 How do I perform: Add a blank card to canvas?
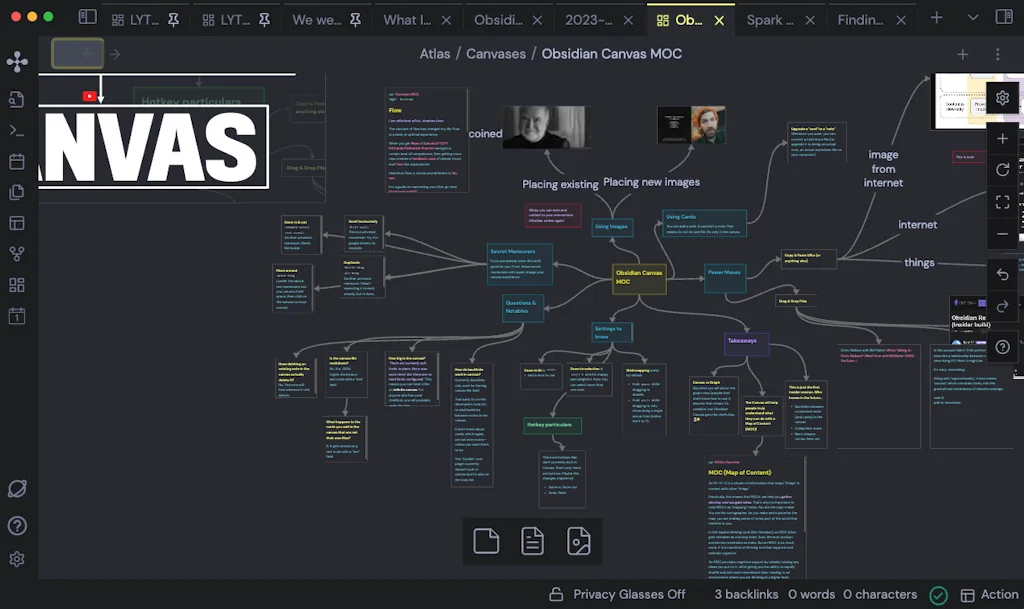pyautogui.click(x=486, y=541)
